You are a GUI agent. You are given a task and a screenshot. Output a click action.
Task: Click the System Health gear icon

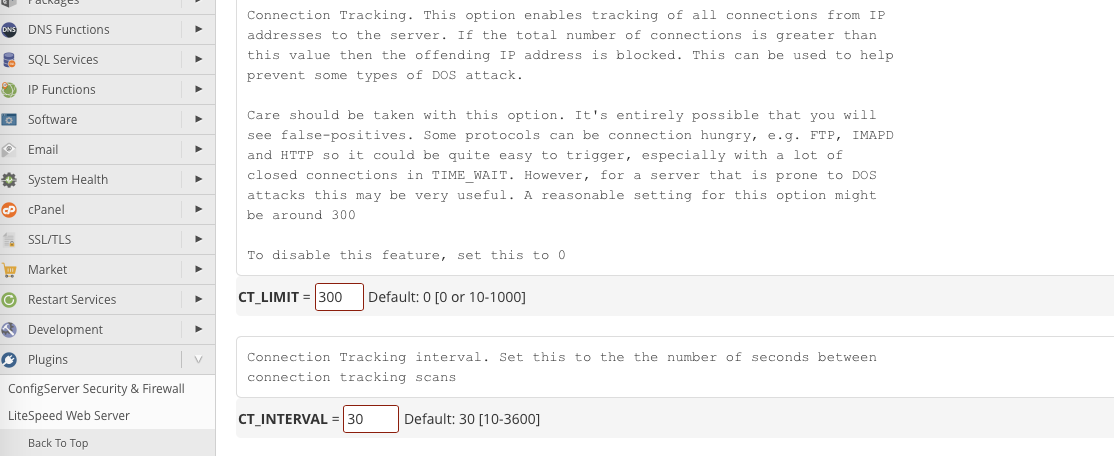9,180
